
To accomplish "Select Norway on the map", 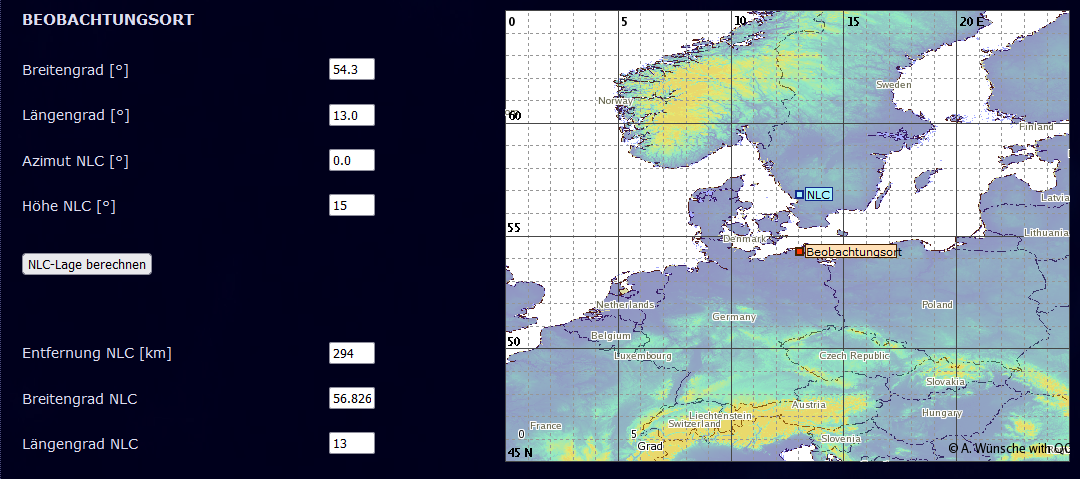I will click(614, 100).
